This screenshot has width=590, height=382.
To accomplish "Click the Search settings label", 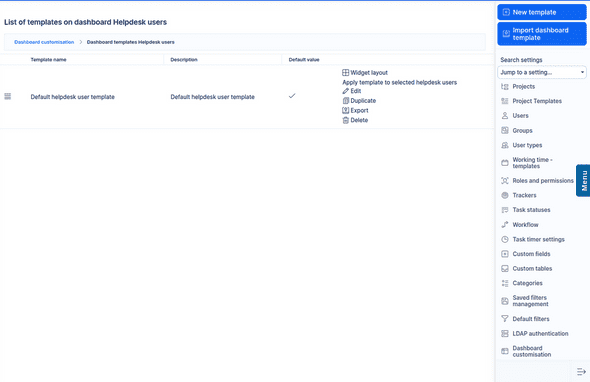I will (521, 60).
